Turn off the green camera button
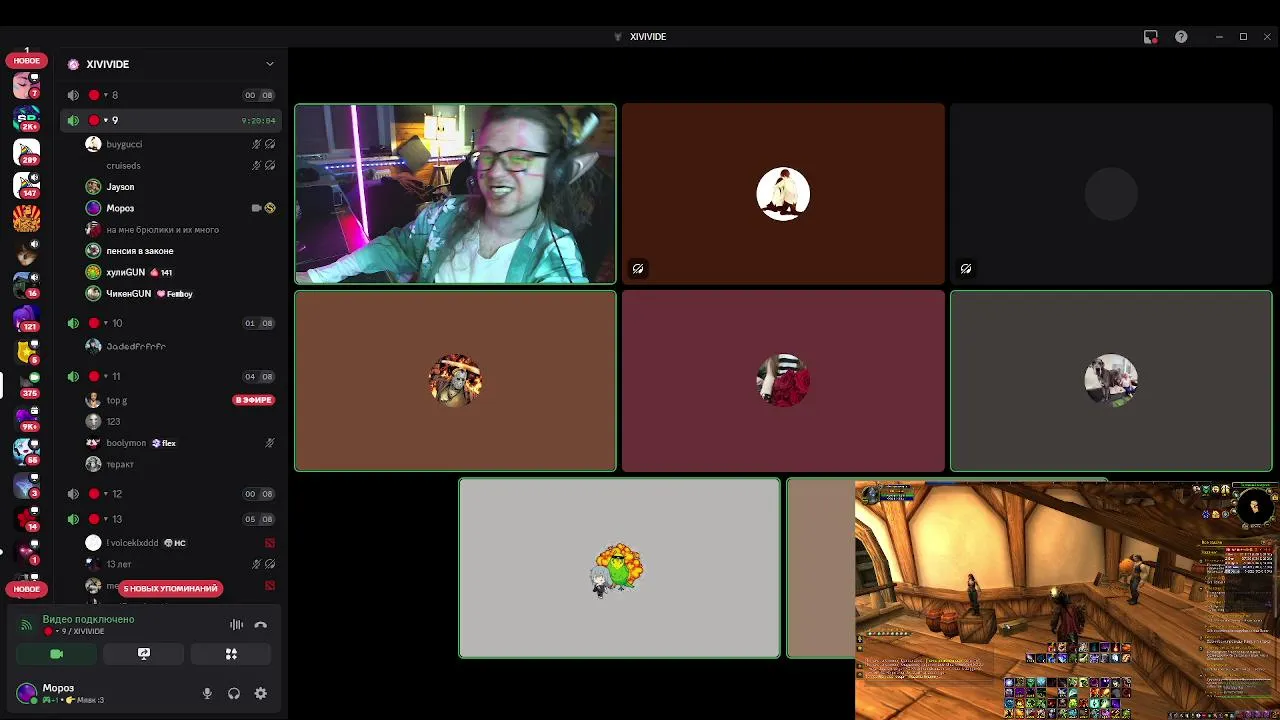Viewport: 1280px width, 720px height. coord(56,654)
